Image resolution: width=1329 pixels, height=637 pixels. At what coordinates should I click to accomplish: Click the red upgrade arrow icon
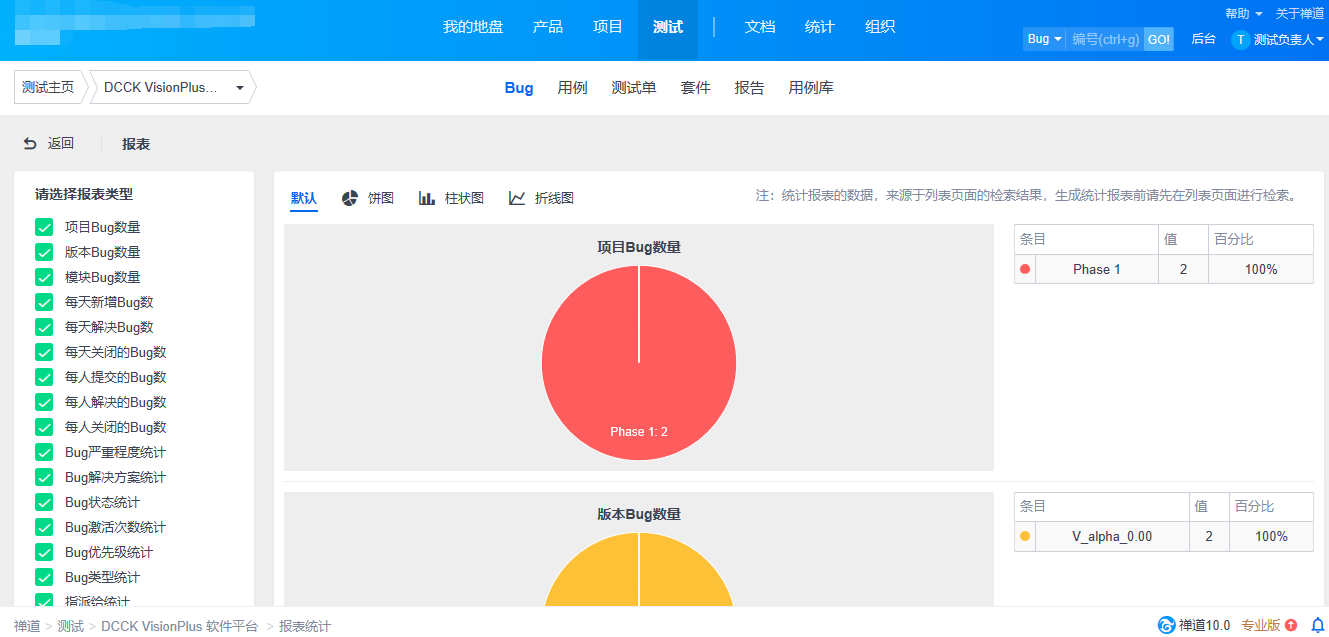(1291, 625)
